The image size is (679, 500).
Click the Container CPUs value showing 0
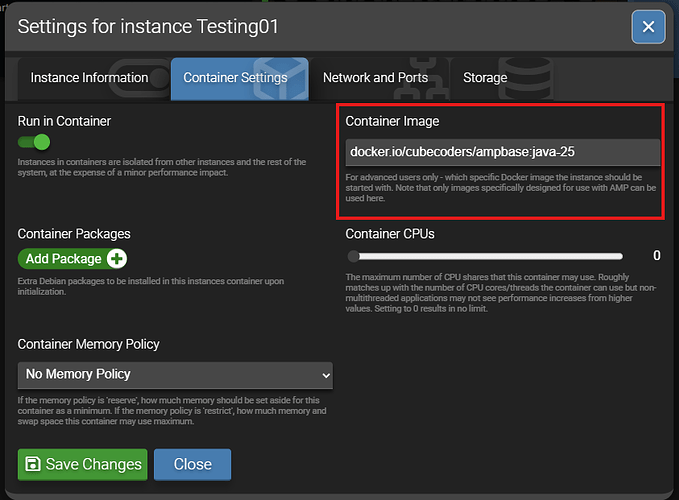coord(656,256)
